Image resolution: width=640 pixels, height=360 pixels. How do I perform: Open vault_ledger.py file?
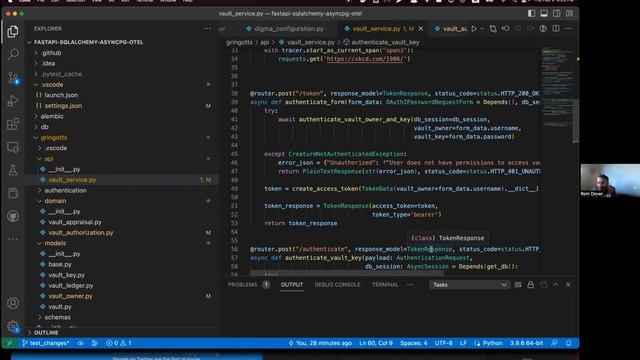(x=71, y=285)
